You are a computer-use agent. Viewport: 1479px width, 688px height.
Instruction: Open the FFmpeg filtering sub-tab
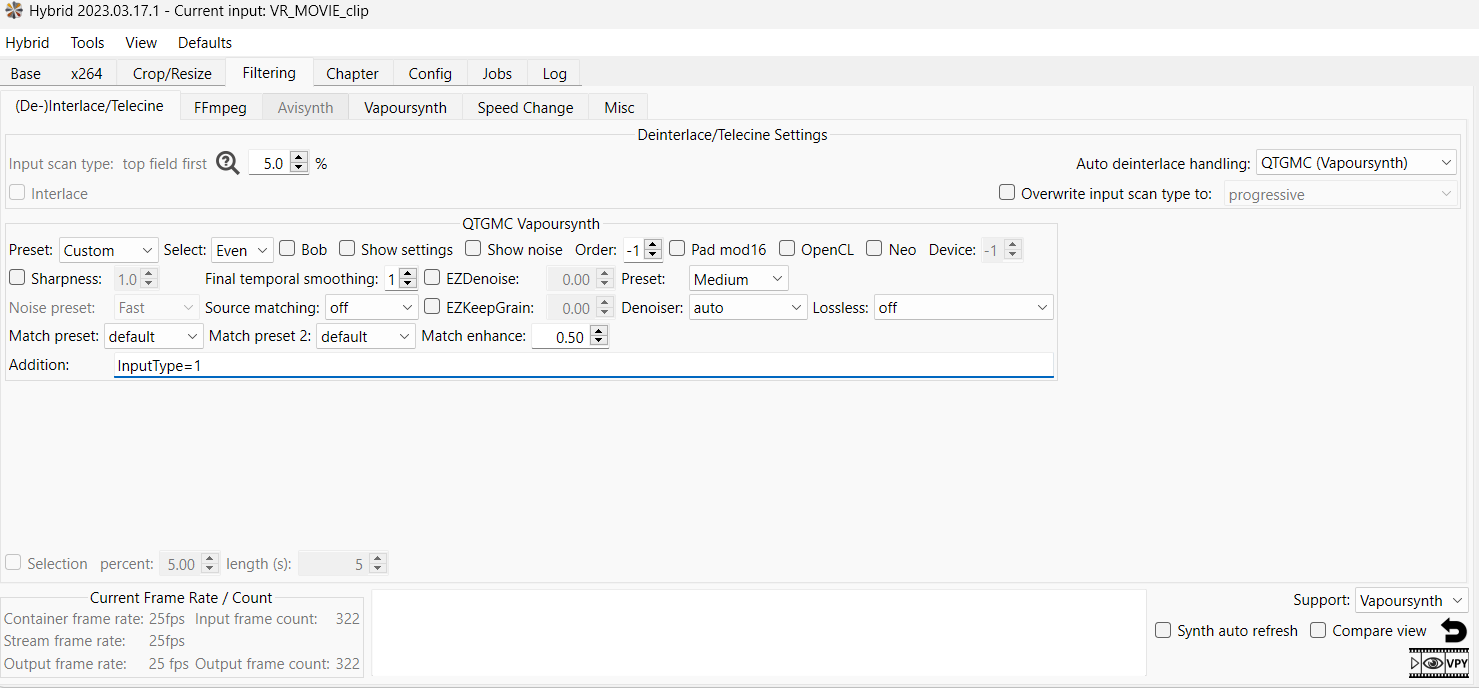tap(220, 107)
